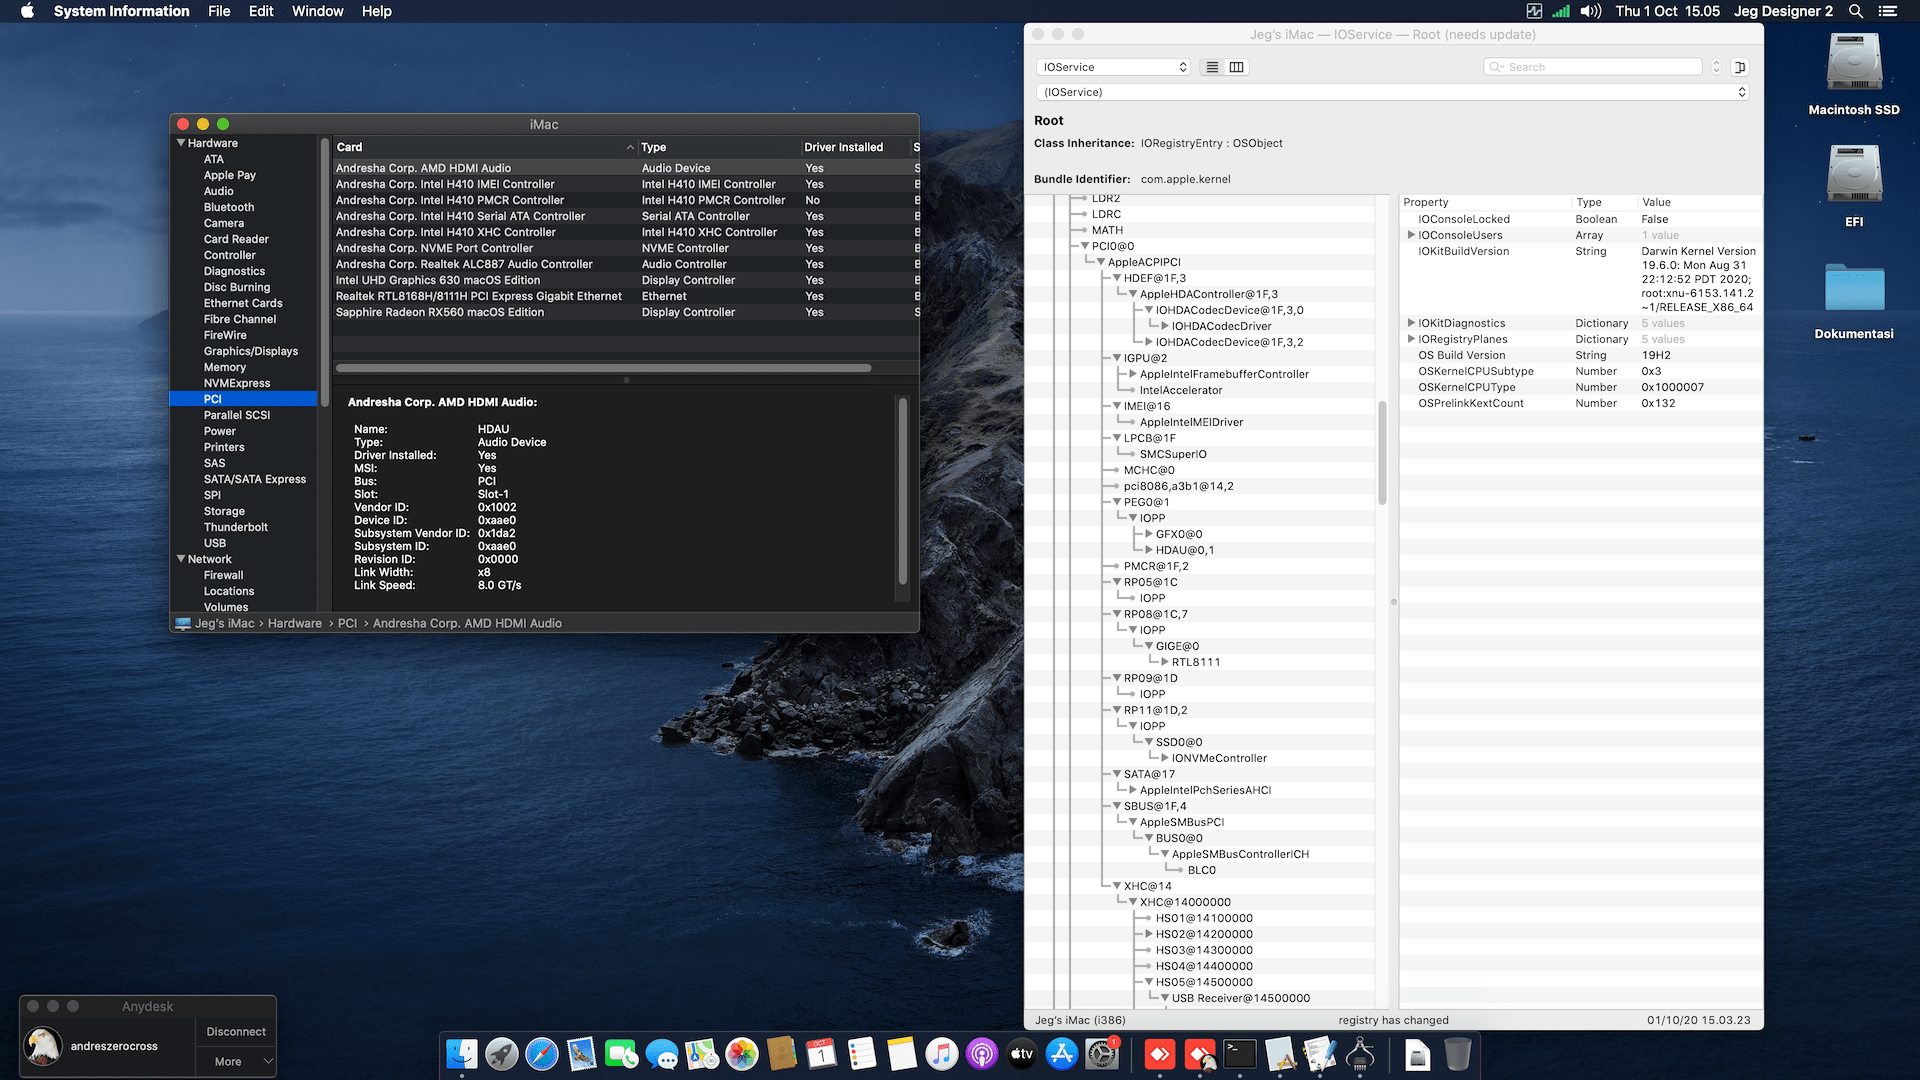Image resolution: width=1920 pixels, height=1080 pixels.
Task: Open Safari from the Dock
Action: [x=540, y=1055]
